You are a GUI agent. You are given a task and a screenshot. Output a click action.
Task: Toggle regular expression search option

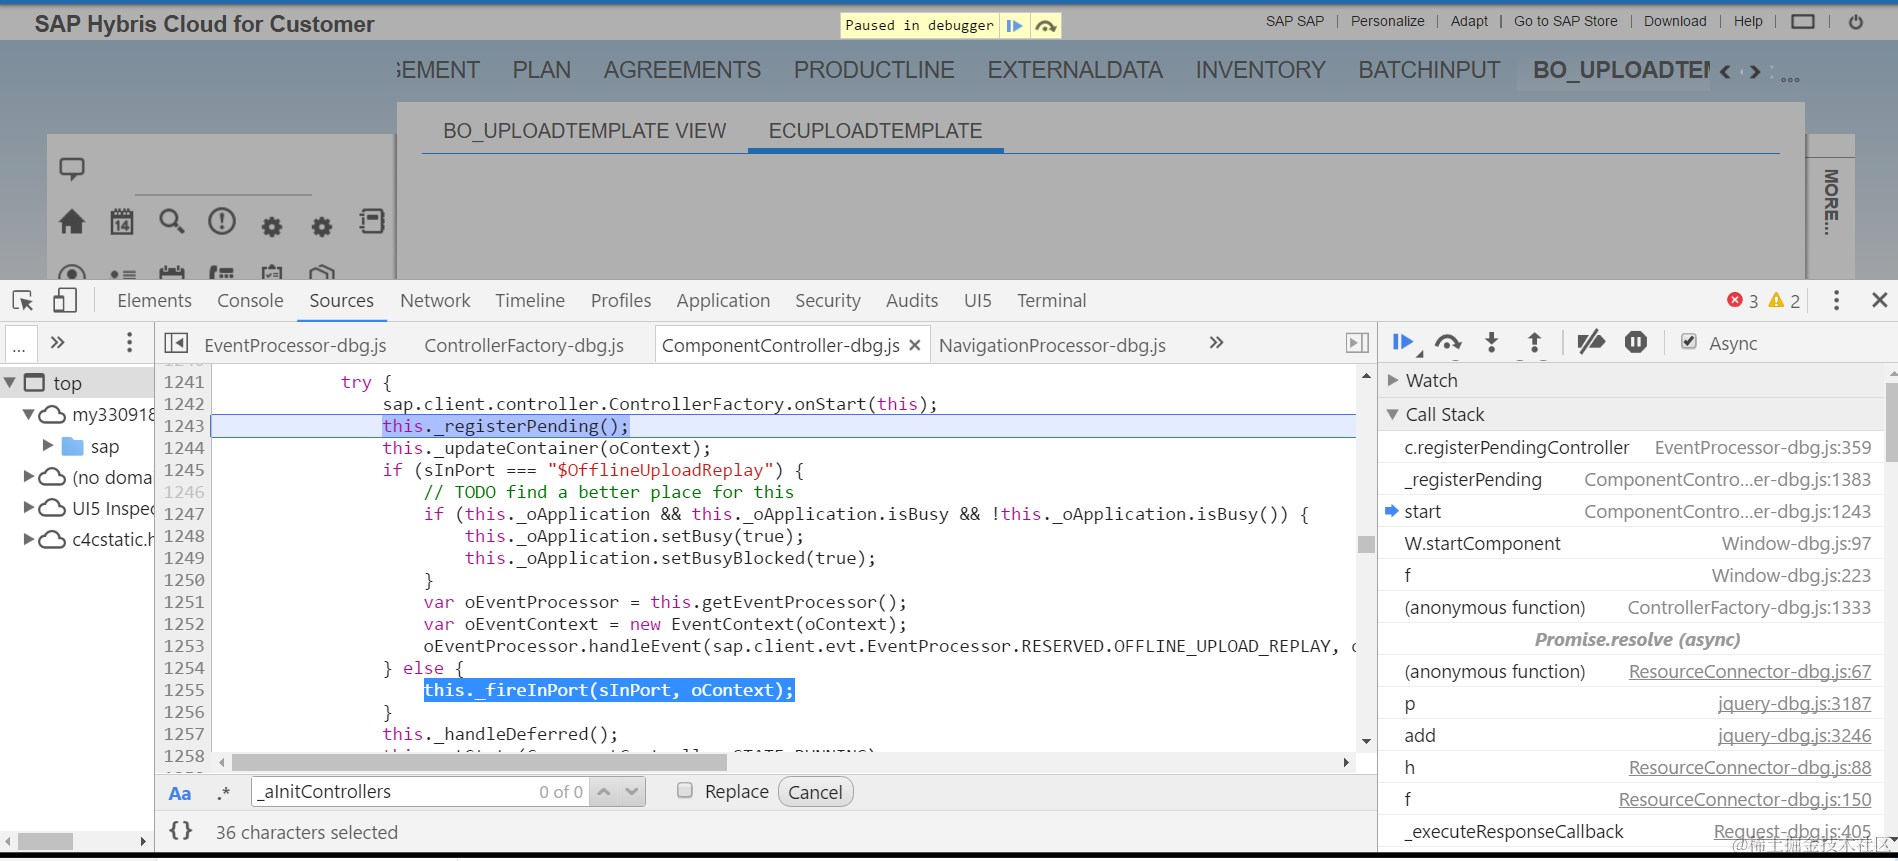point(224,793)
